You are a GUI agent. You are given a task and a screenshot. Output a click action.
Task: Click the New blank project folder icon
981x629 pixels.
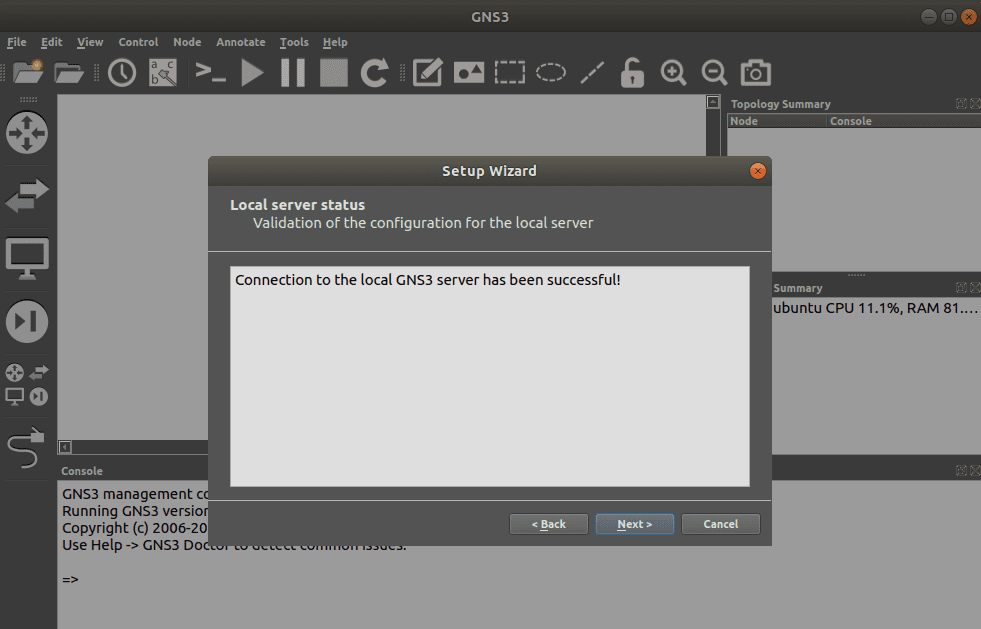(x=28, y=72)
